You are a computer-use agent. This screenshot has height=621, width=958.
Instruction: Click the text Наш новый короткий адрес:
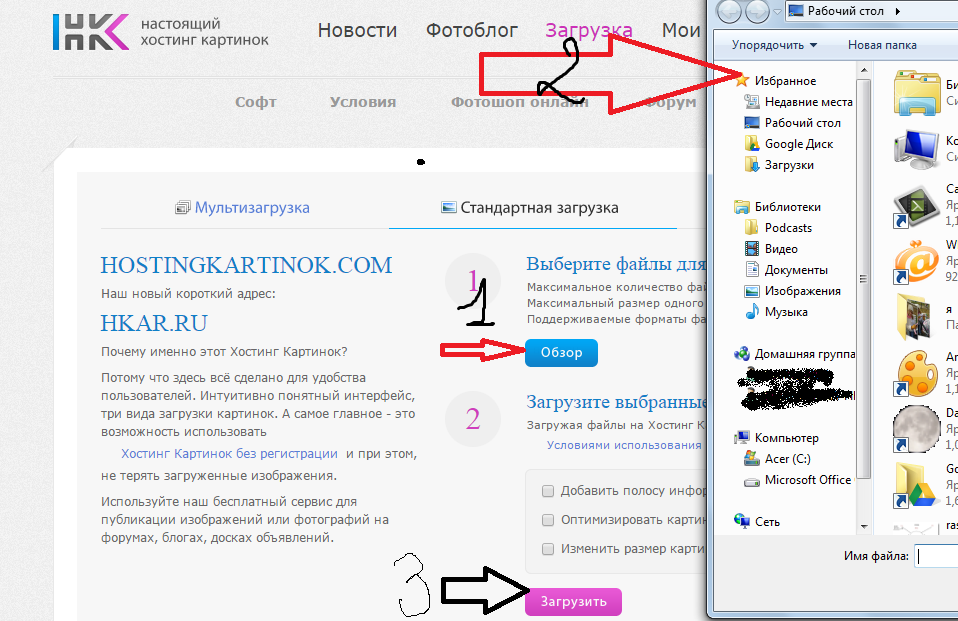[x=188, y=294]
